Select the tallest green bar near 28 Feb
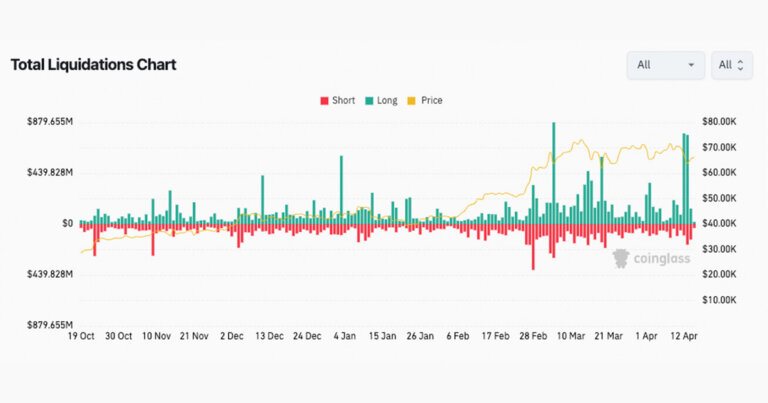The height and width of the screenshot is (403, 768). pos(553,172)
